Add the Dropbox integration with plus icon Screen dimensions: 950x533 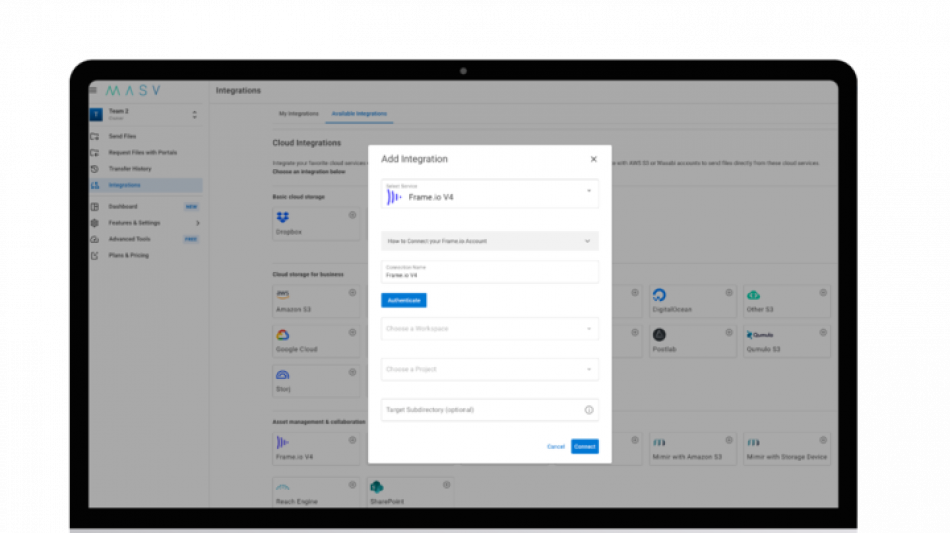pos(352,215)
